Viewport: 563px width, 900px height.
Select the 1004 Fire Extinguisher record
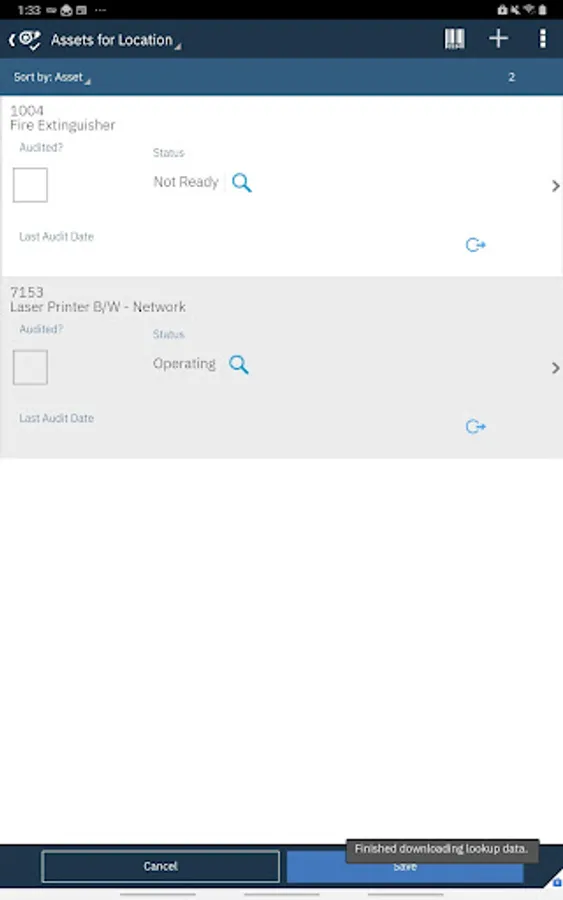[63, 118]
